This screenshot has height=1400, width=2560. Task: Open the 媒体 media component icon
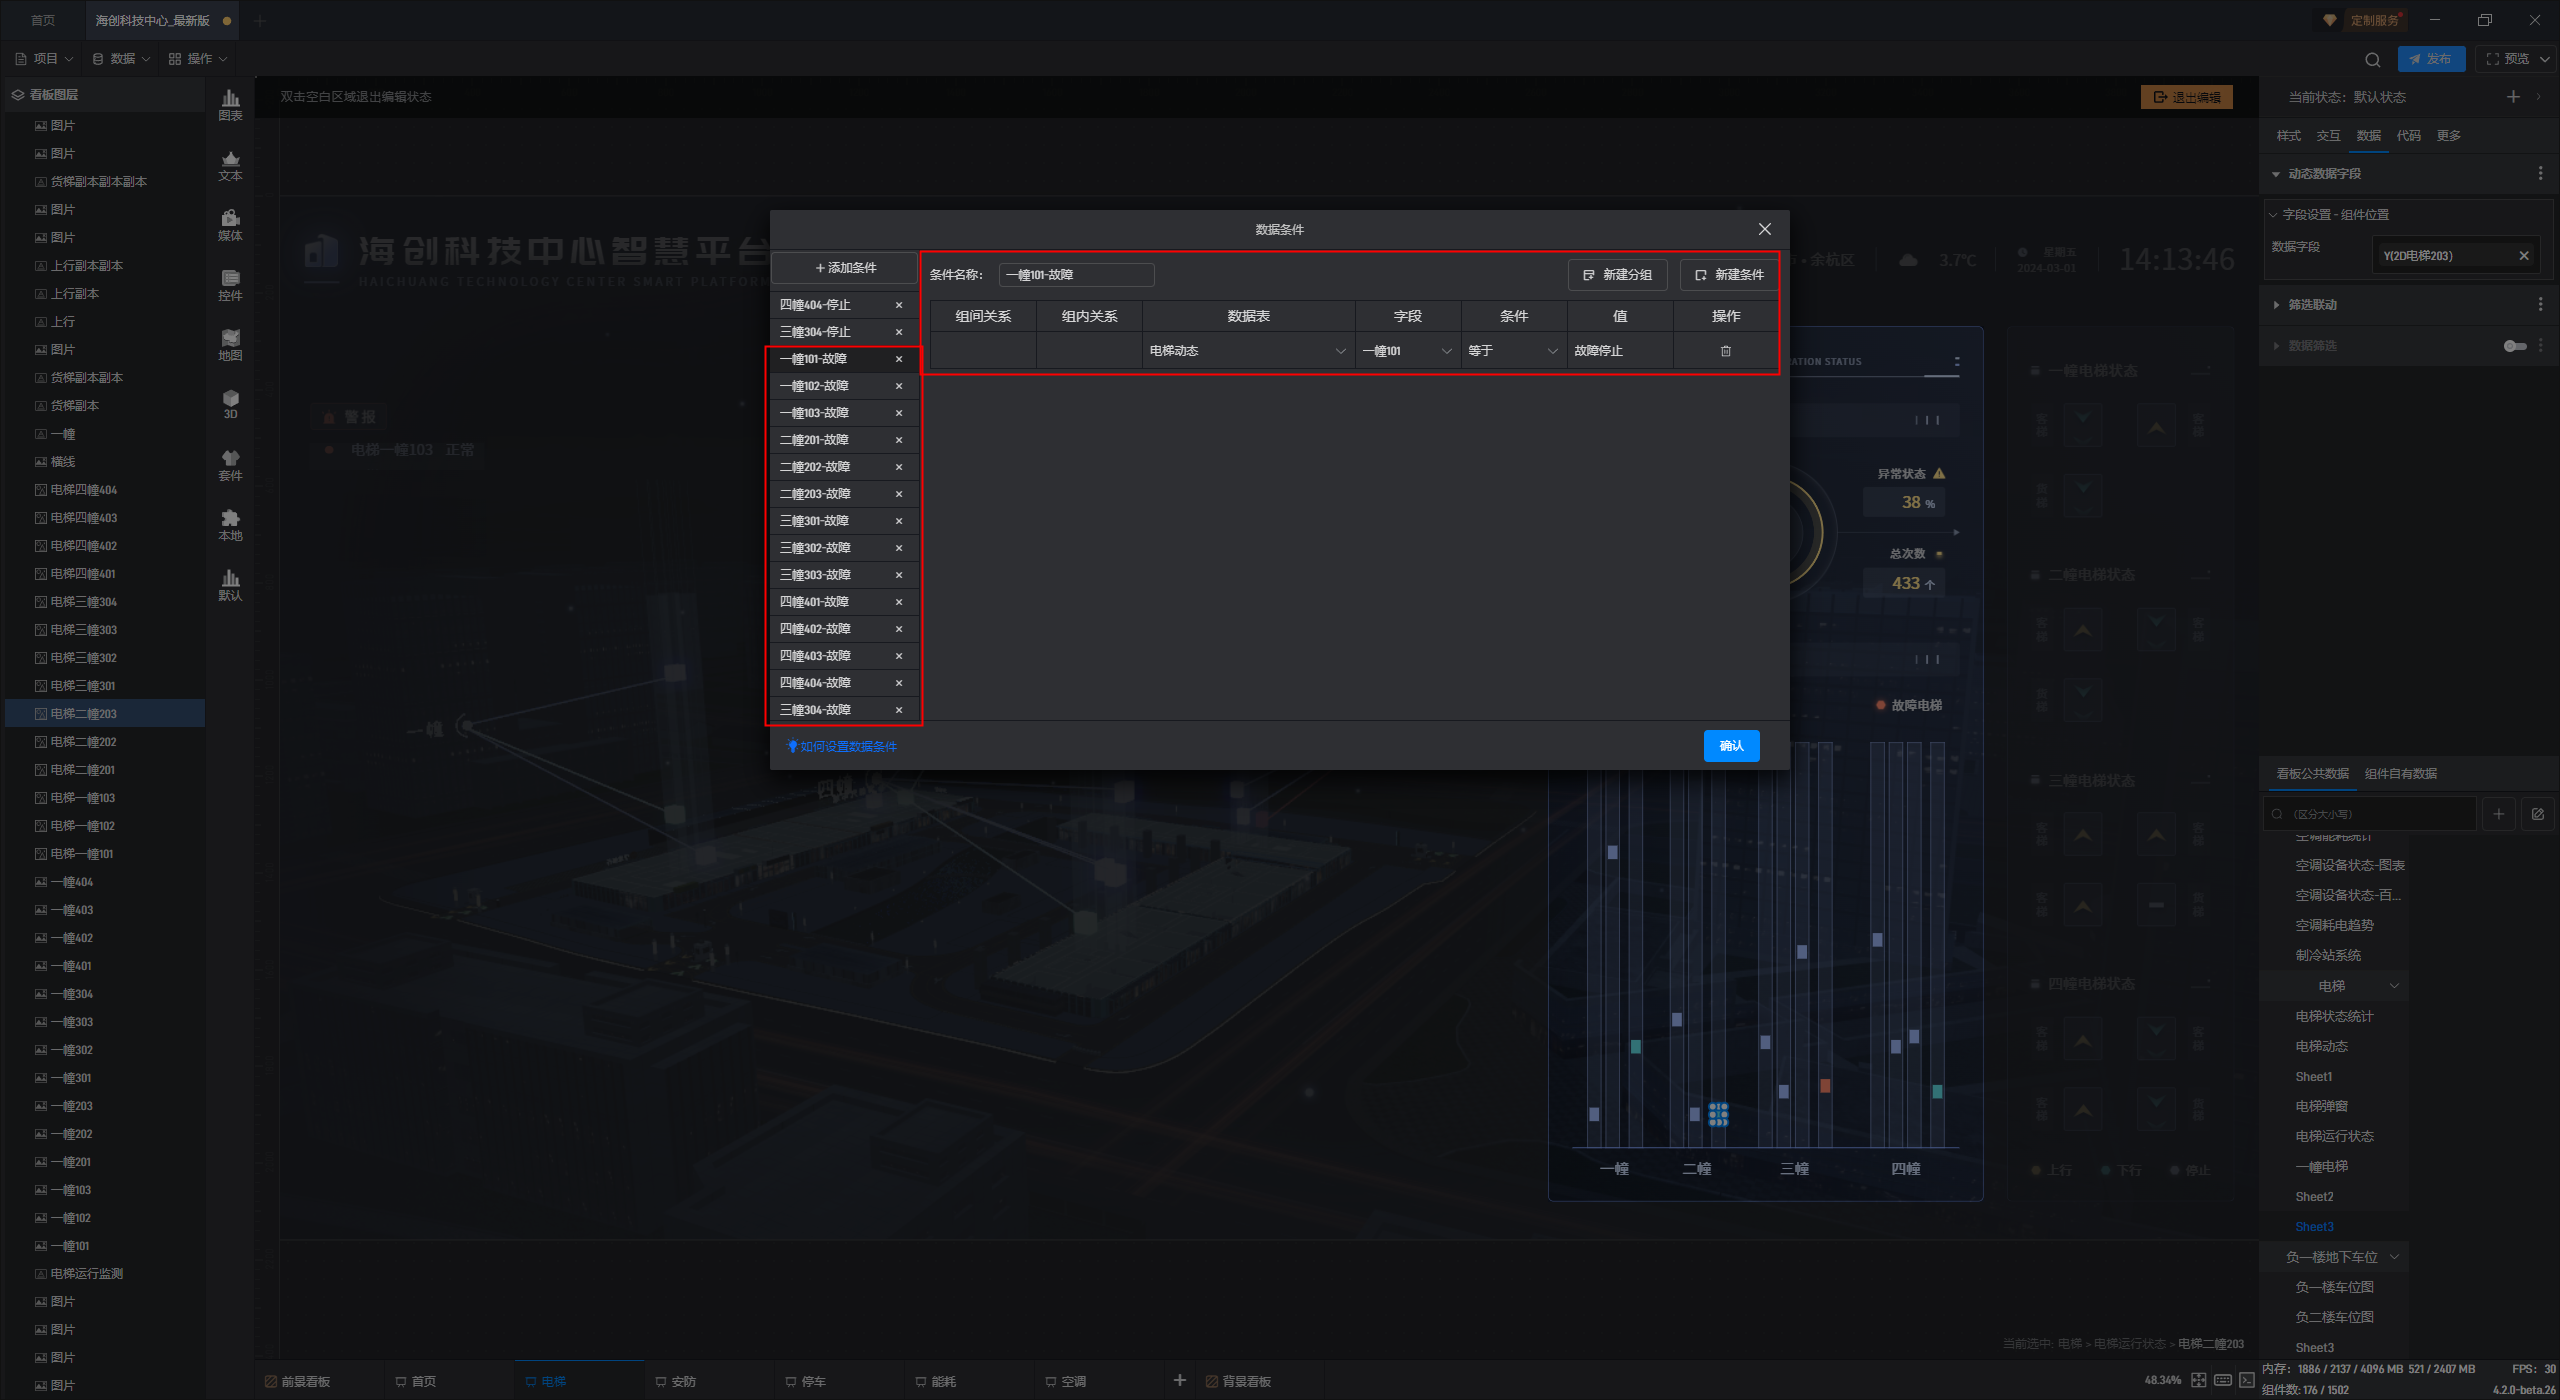pos(230,224)
